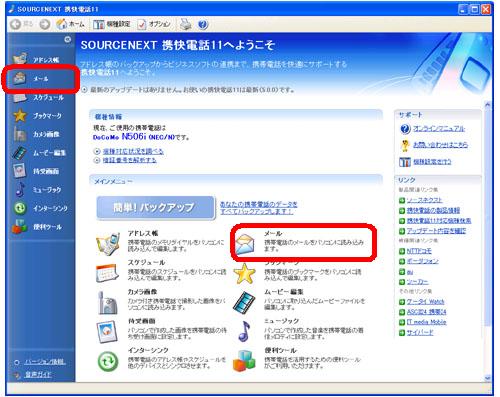Go to ホーム via the toolbar
This screenshot has width=500, height=397.
(70, 24)
